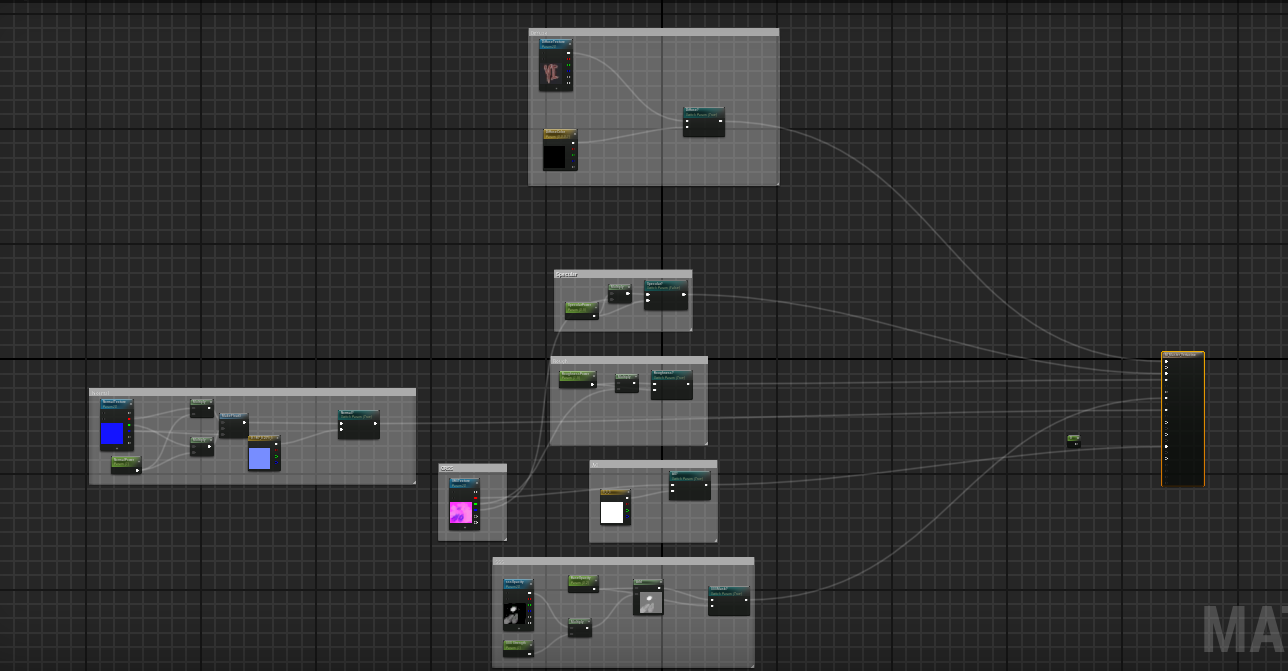This screenshot has width=1288, height=671.
Task: Select the Roughness? switch parameter node
Action: click(671, 385)
